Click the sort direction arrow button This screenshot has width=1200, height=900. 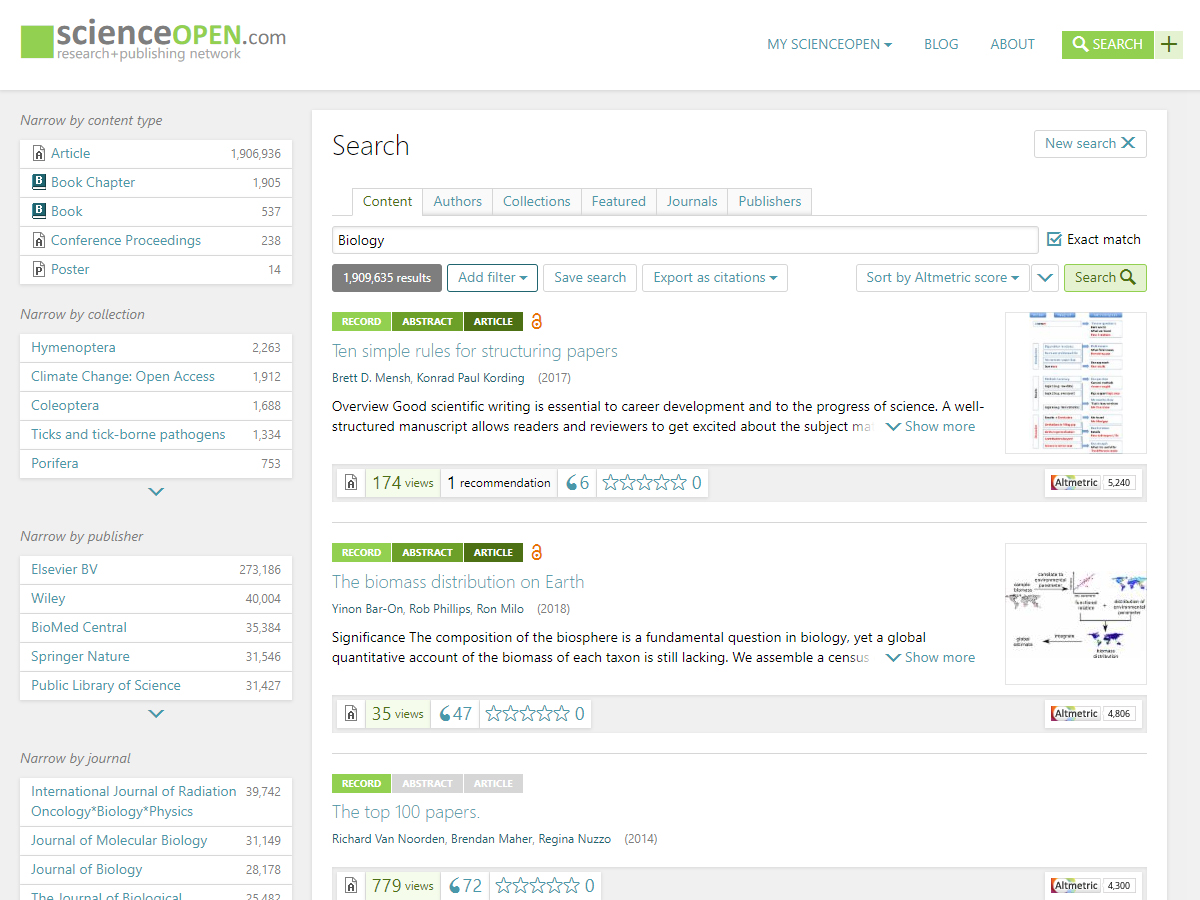(1045, 278)
